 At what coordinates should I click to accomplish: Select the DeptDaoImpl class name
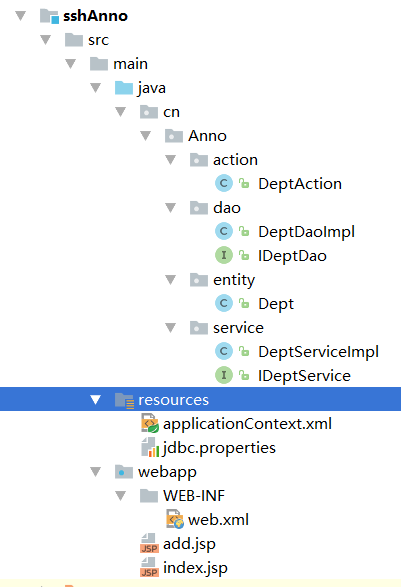(x=307, y=232)
